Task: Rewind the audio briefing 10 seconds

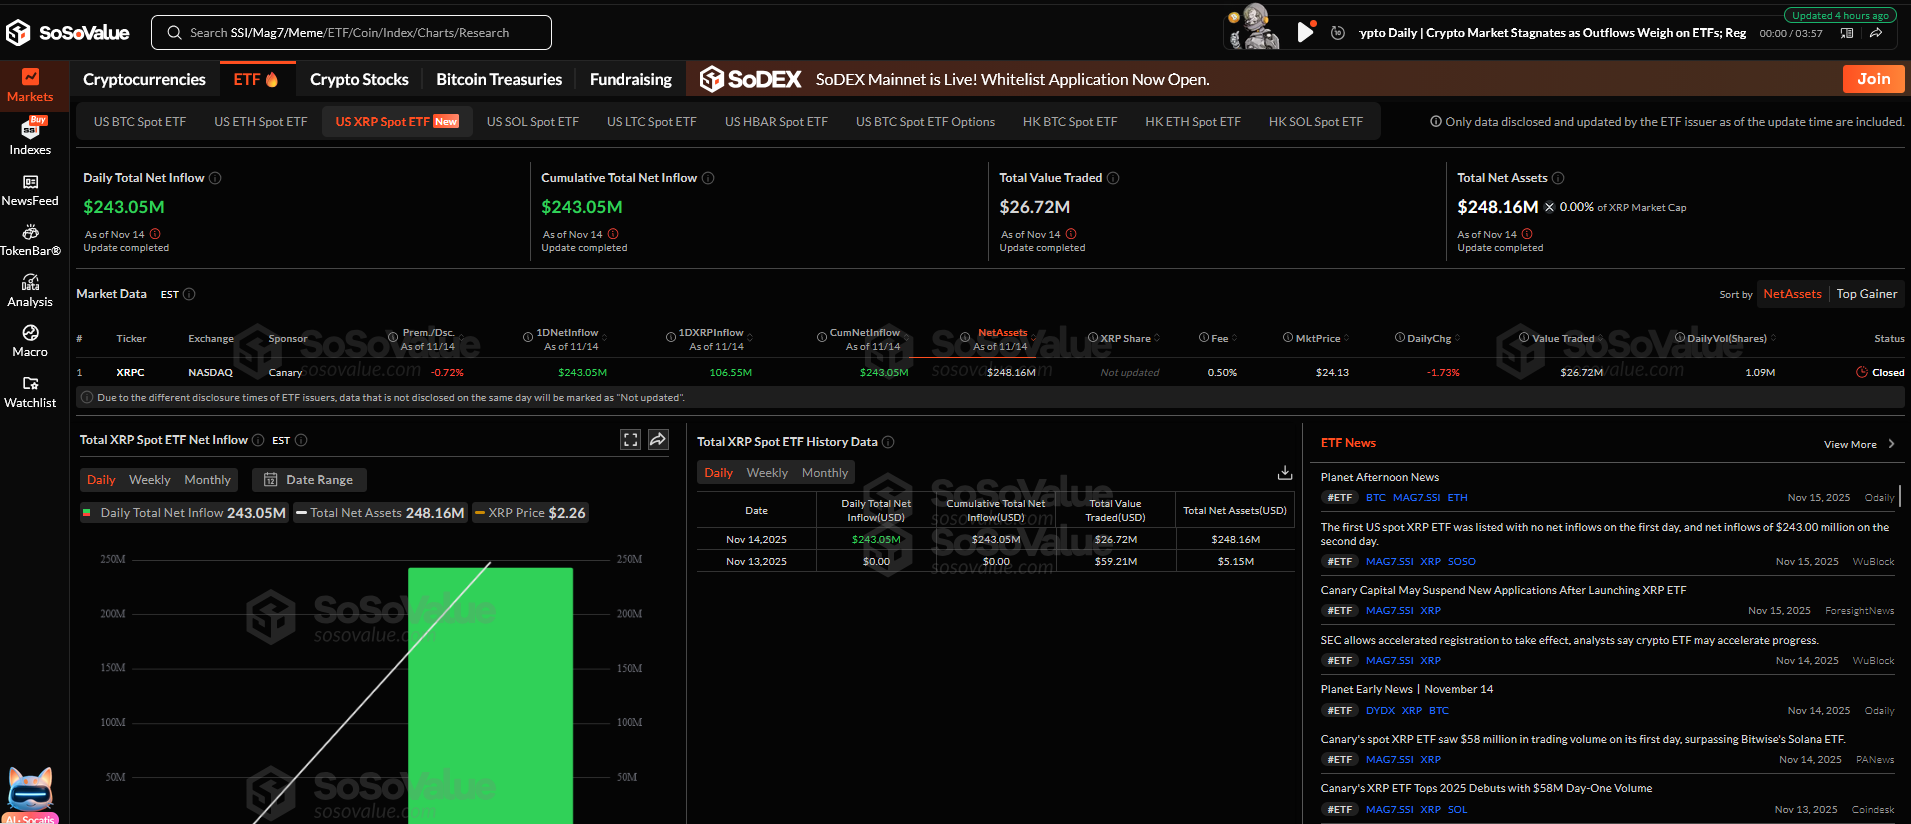Action: tap(1338, 32)
